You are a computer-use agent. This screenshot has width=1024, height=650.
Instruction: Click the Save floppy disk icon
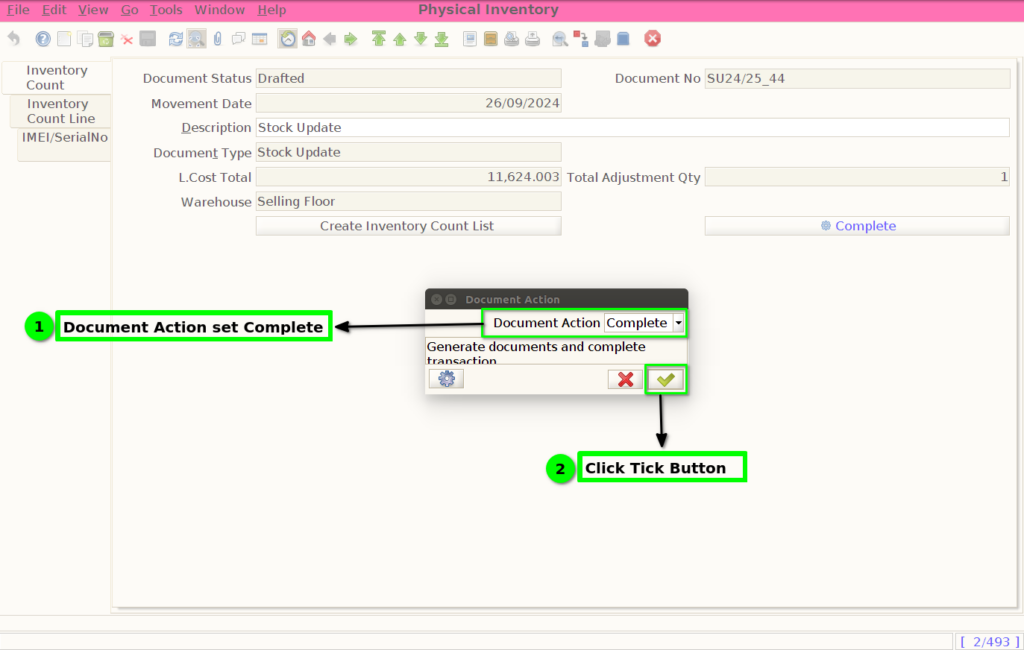point(148,39)
